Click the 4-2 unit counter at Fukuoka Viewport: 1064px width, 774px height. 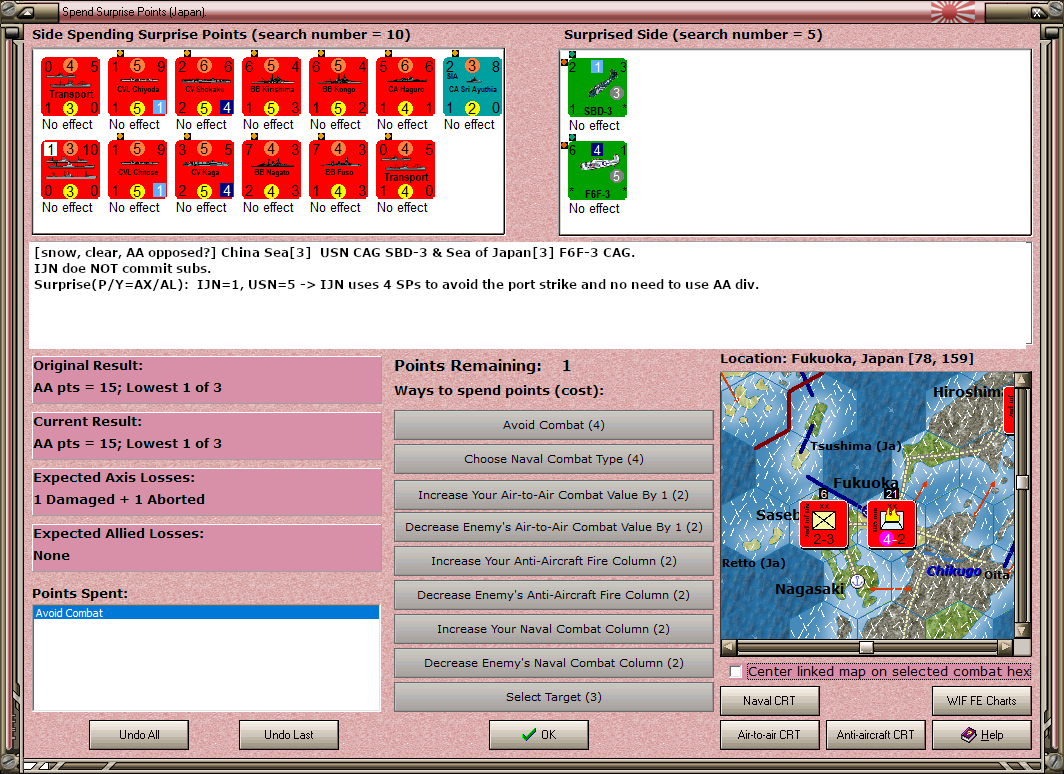[x=892, y=524]
